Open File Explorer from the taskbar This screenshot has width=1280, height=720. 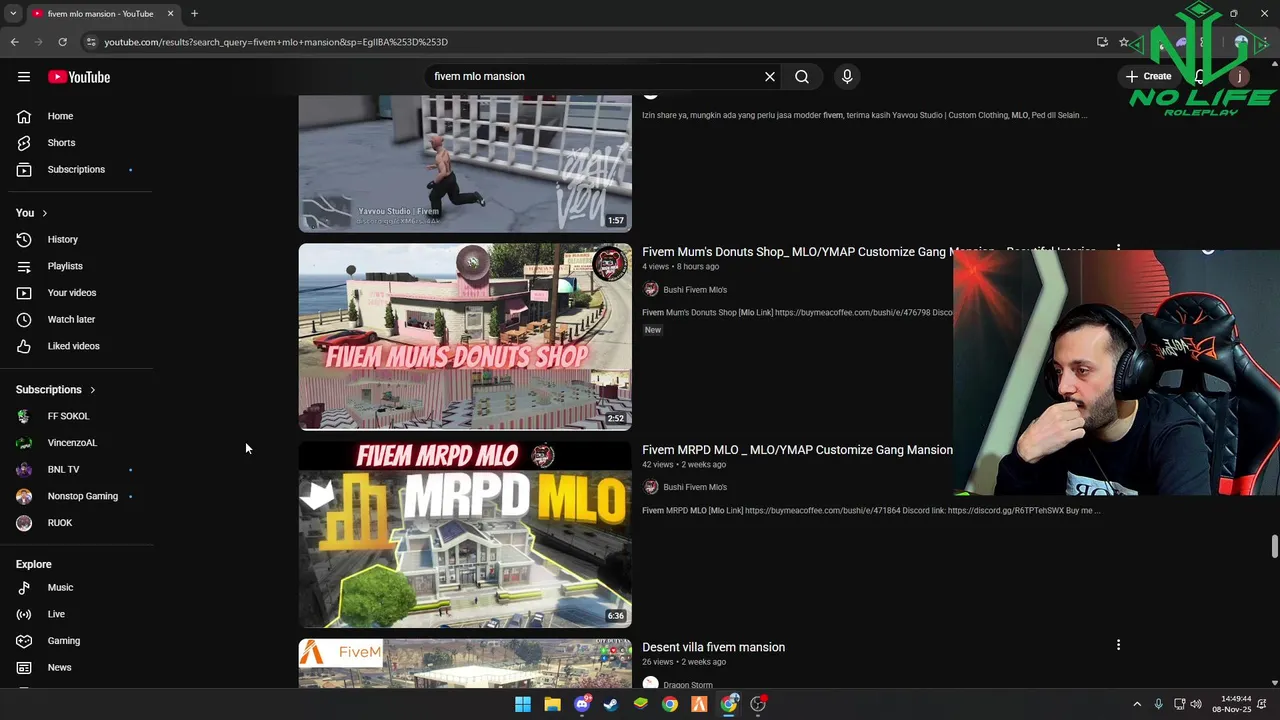[552, 704]
